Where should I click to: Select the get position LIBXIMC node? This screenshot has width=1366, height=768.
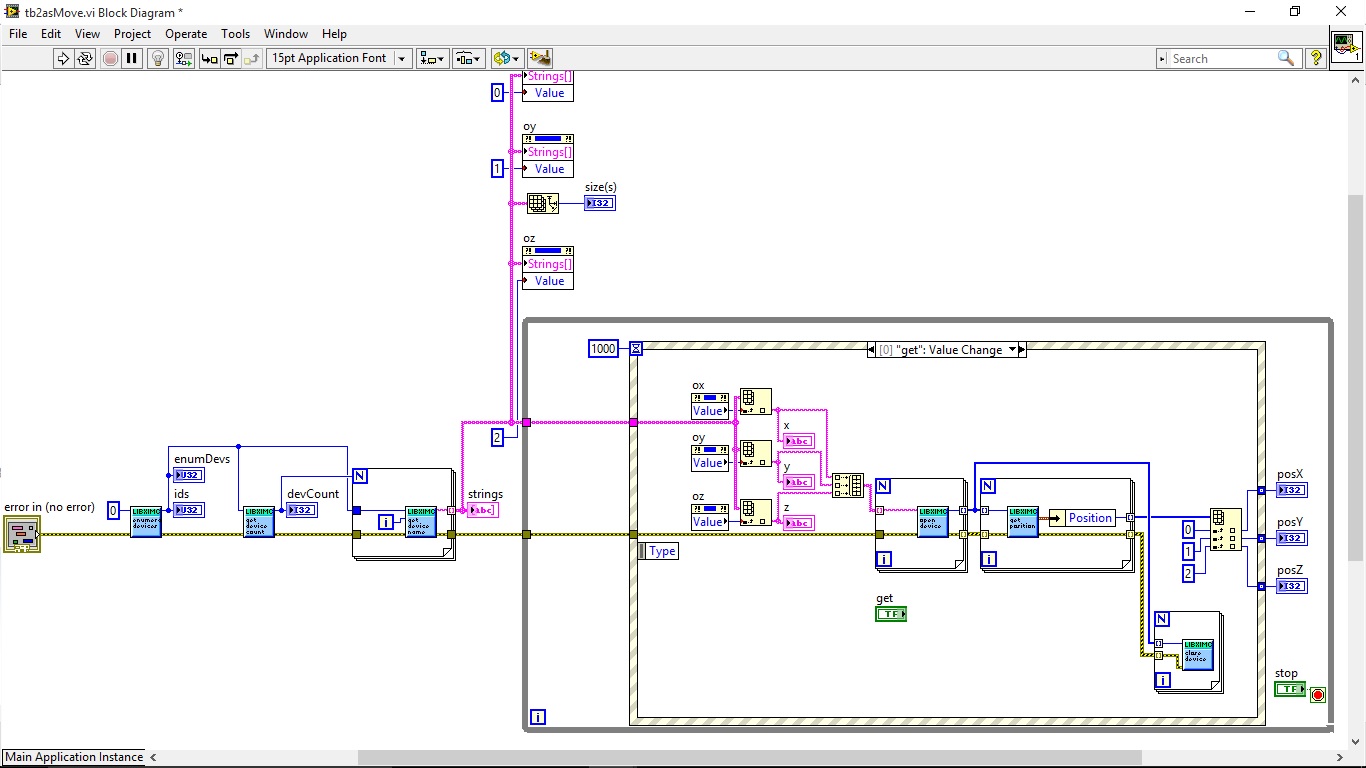(x=1023, y=522)
